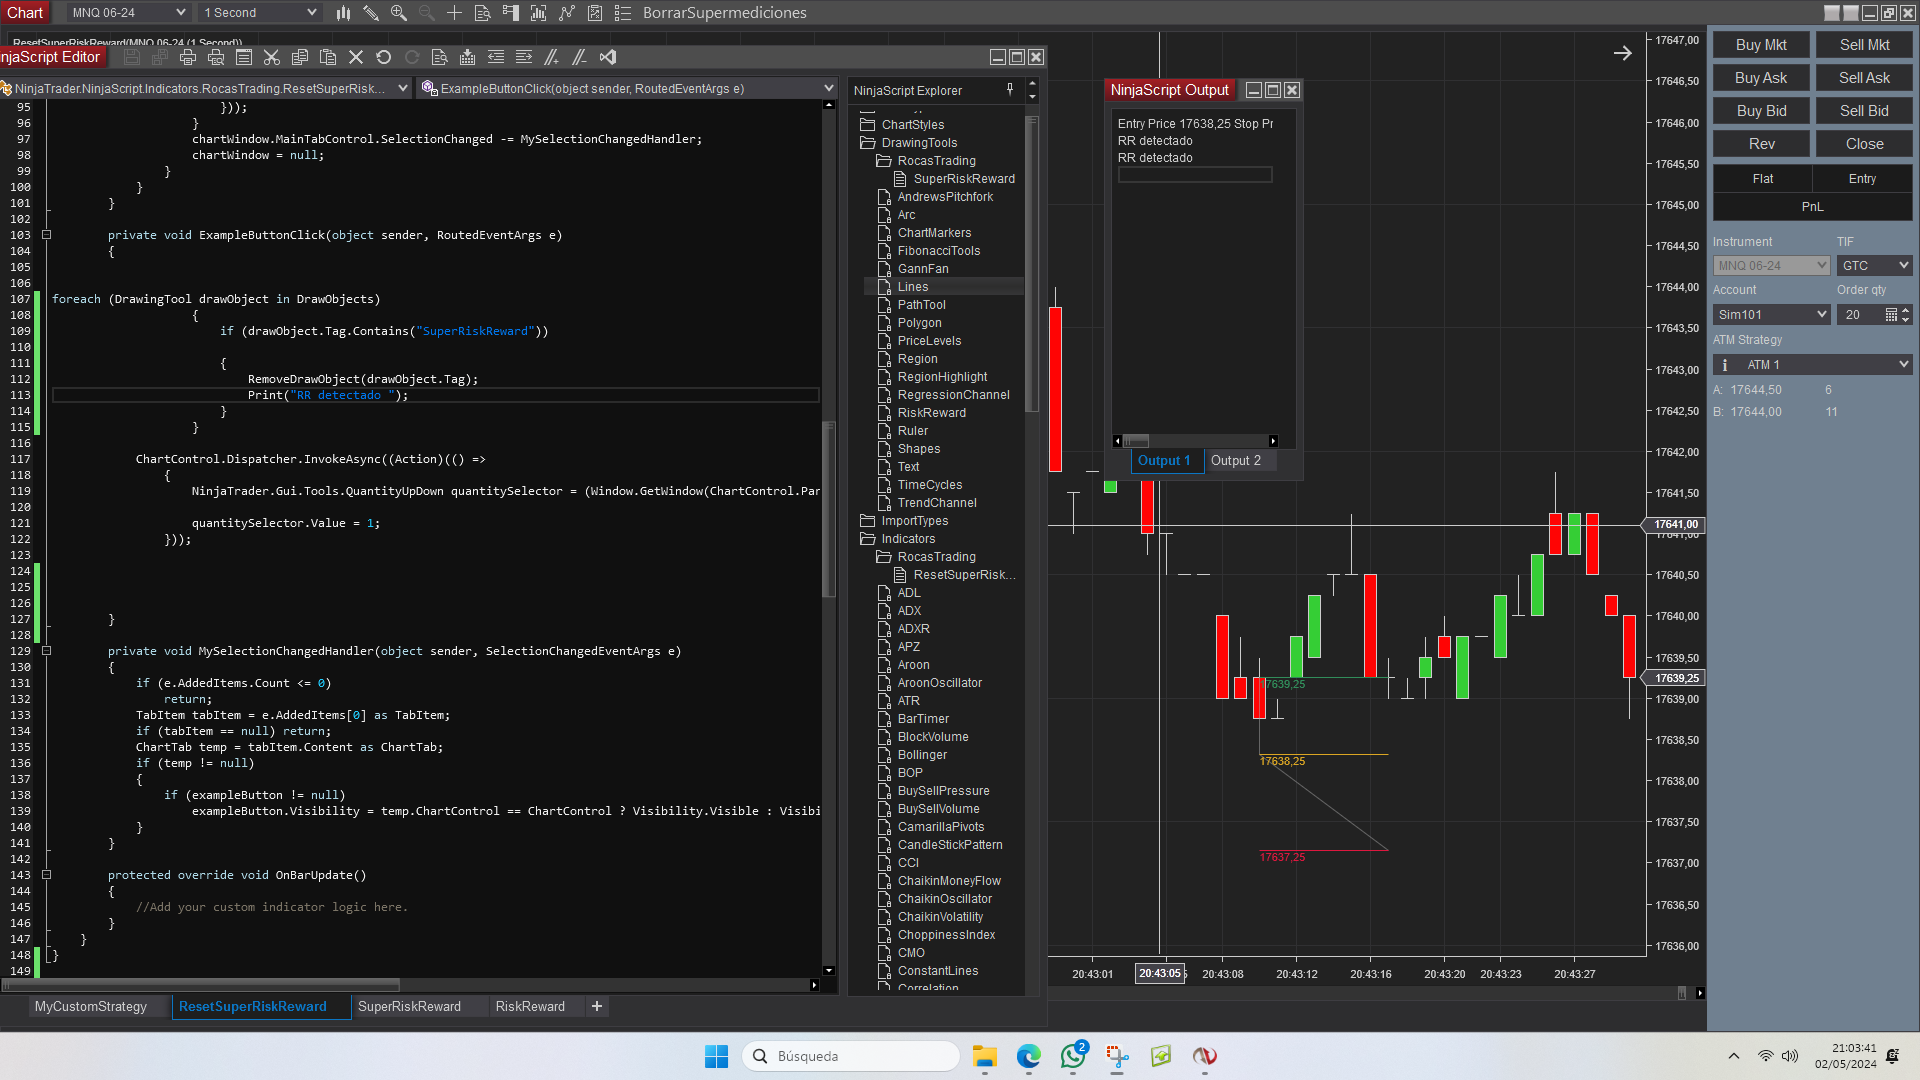The image size is (1920, 1080).
Task: Switch to the Output 2 tab
Action: [1235, 460]
